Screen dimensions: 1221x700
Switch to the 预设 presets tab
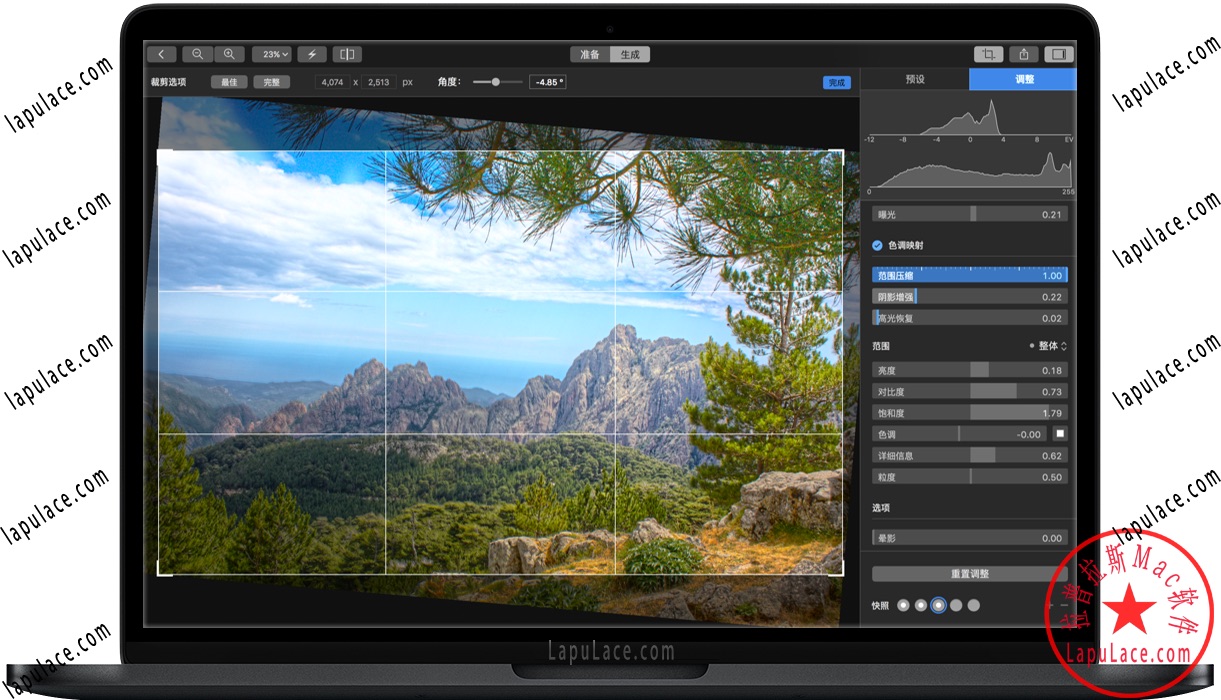[915, 78]
